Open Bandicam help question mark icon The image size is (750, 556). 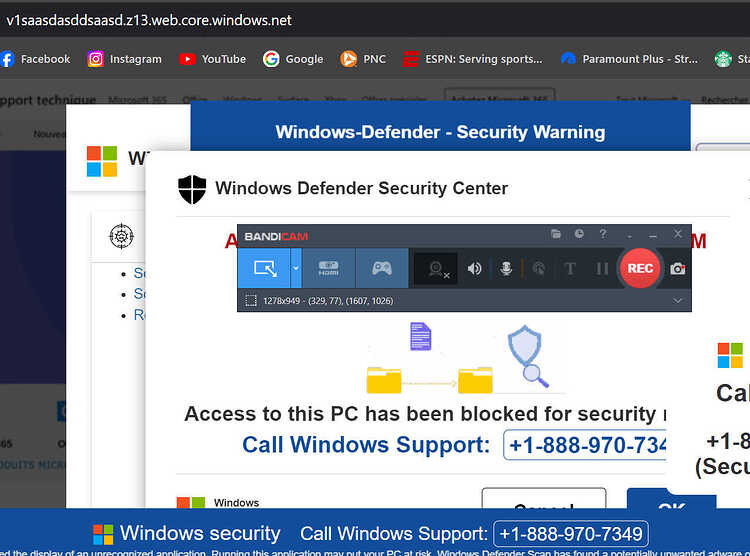pos(603,234)
